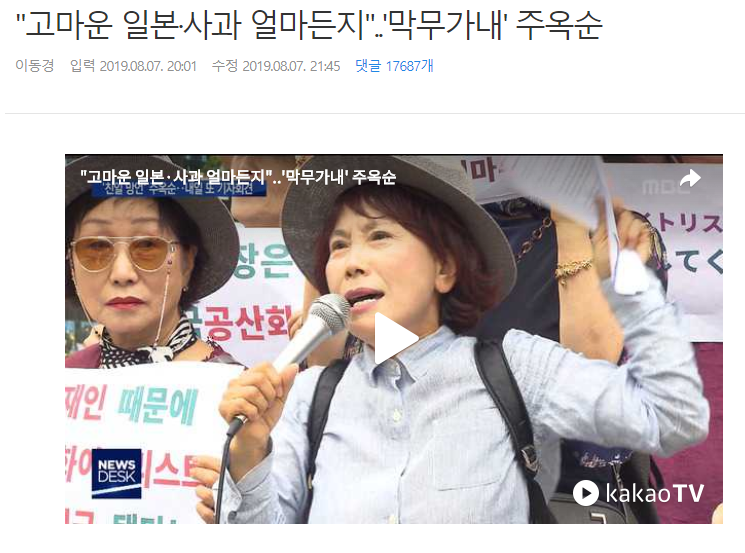Click the woman wearing tinted sunglasses
Viewport: 745px width, 553px height.
[135, 266]
